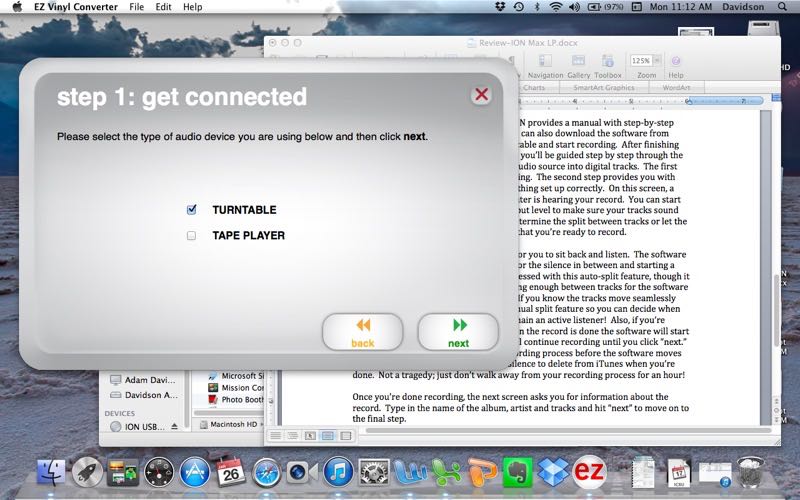
Task: Enable the TAPE PLAYER option
Action: [x=191, y=236]
